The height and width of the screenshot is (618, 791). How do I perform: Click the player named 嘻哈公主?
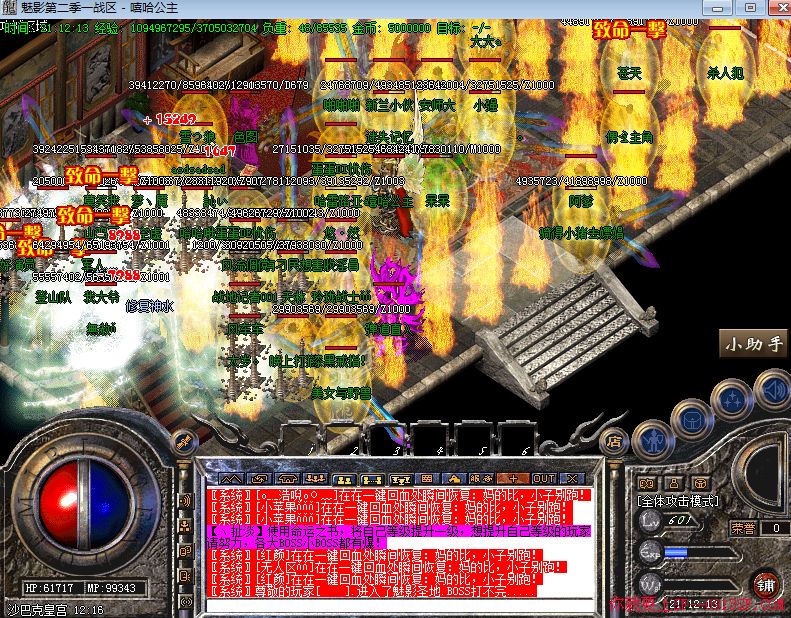389,202
